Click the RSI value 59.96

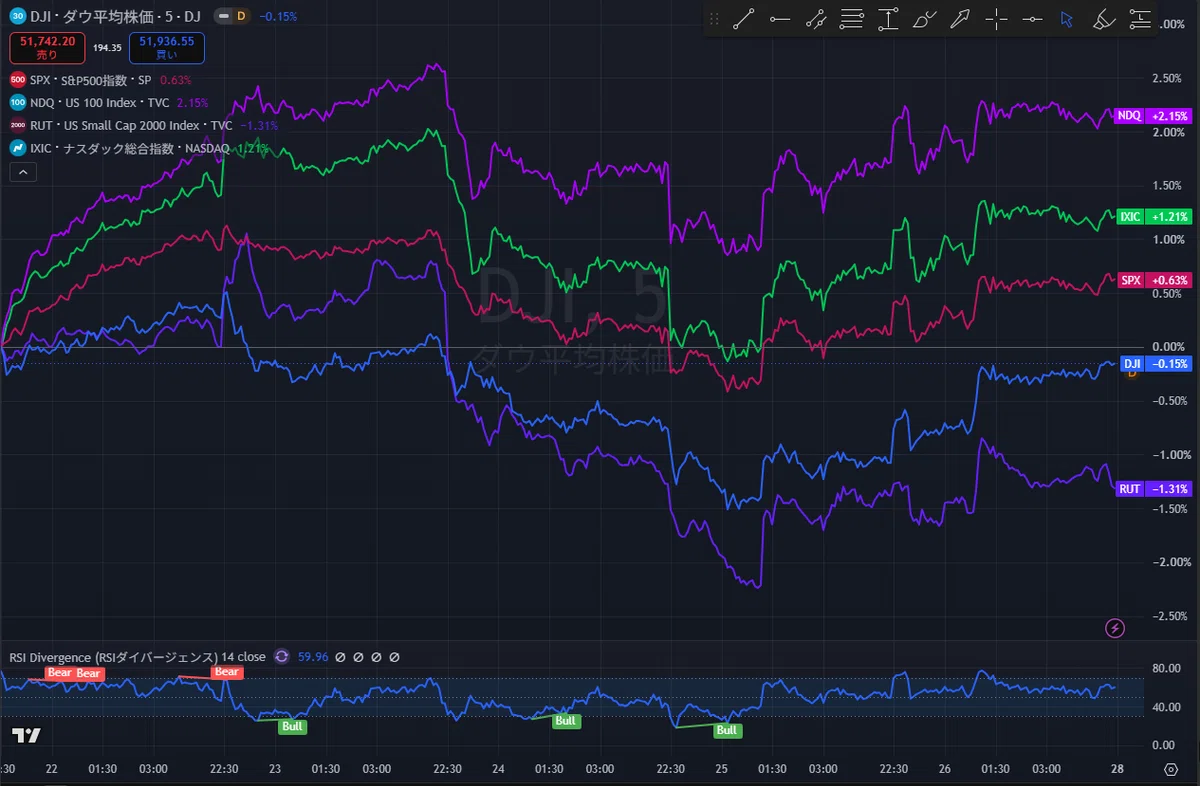point(313,657)
